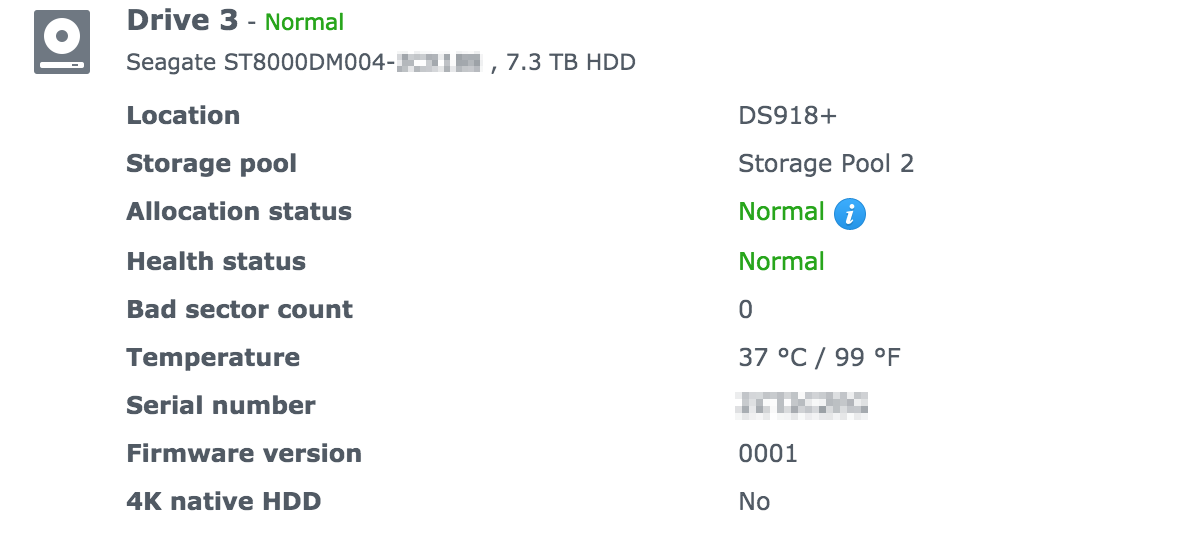Screen dimensions: 1182x546
Task: Click the Location label
Action: pos(183,115)
